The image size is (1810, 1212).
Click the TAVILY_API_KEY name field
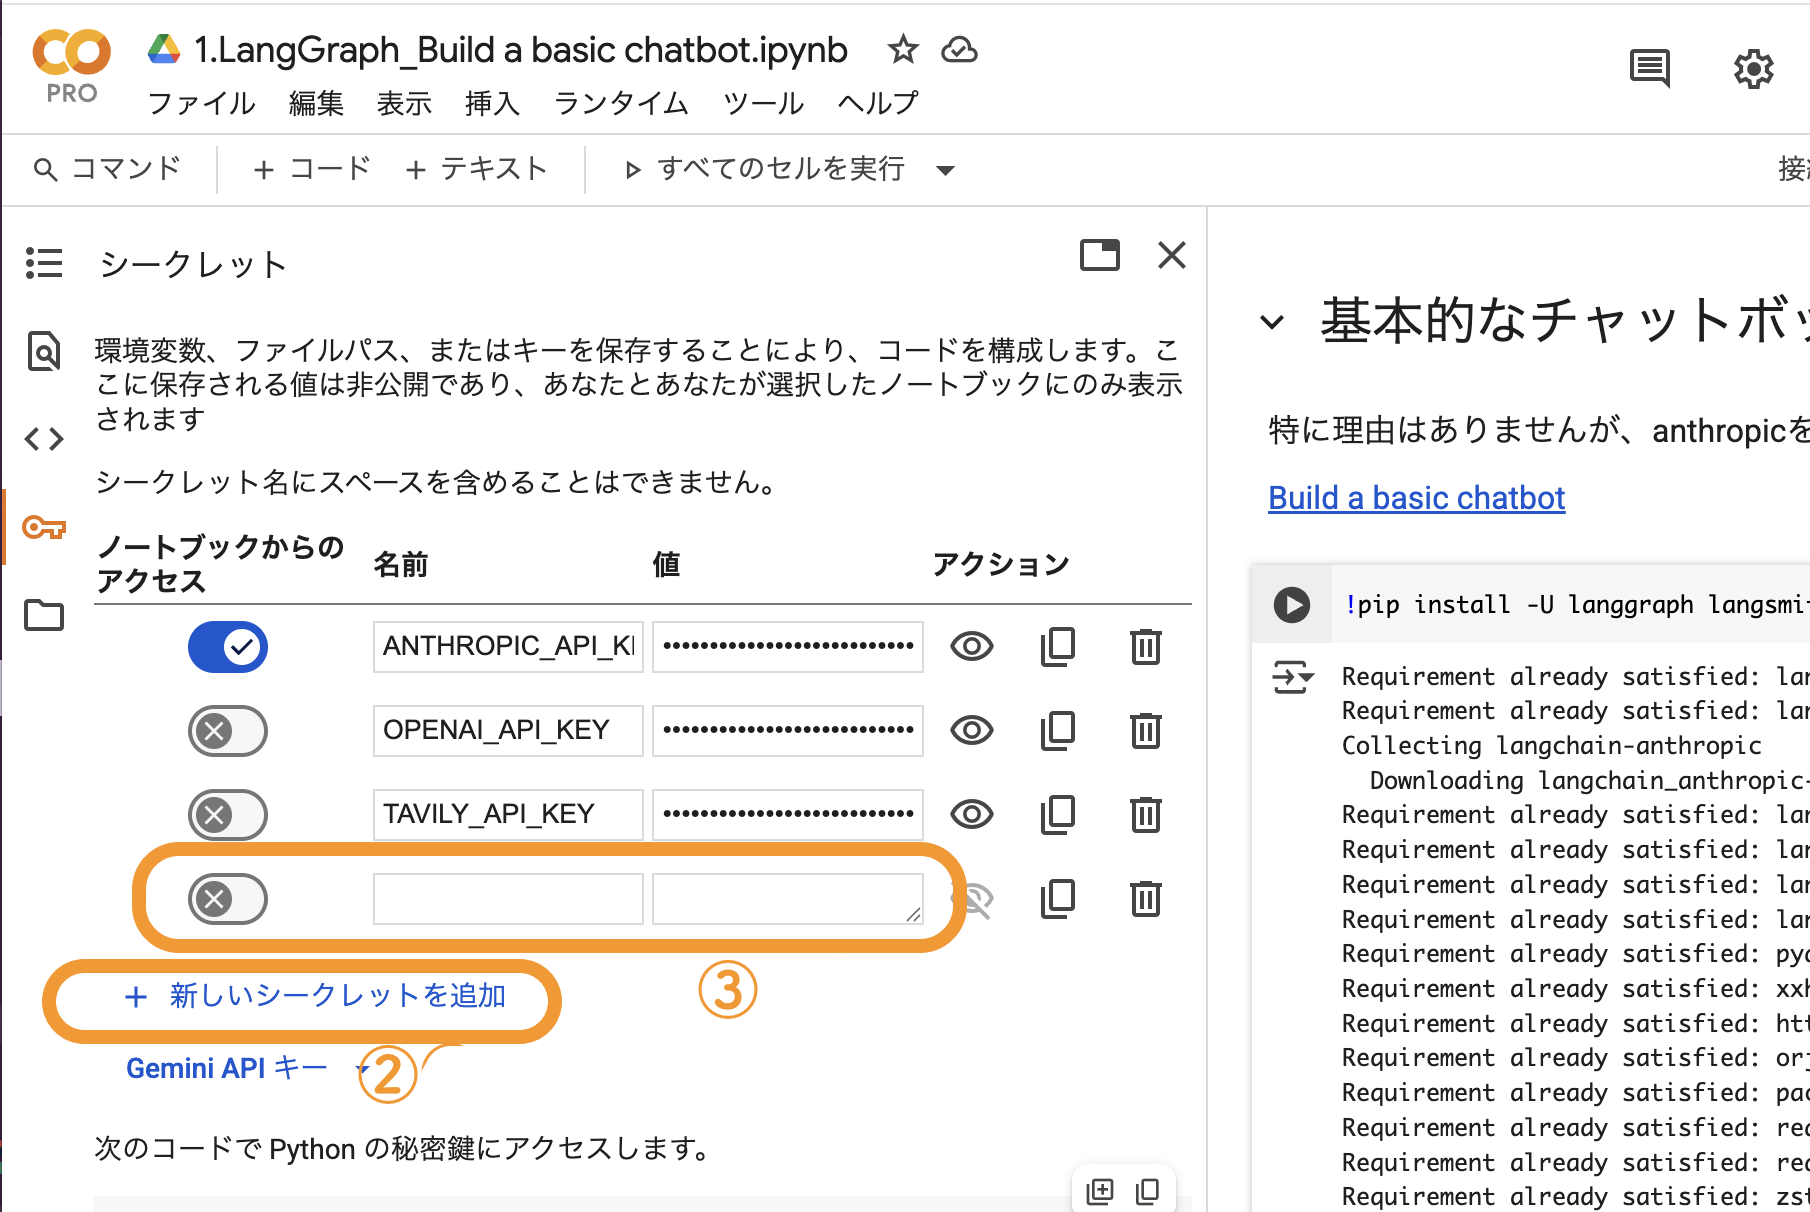[x=508, y=815]
